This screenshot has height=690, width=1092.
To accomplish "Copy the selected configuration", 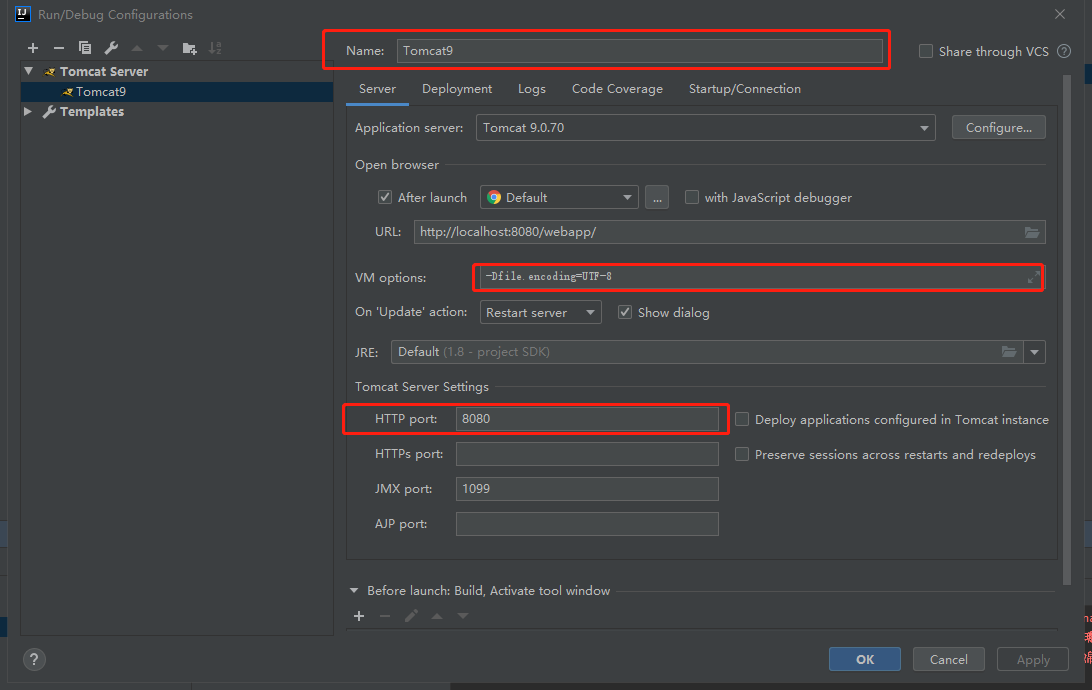I will (x=85, y=48).
